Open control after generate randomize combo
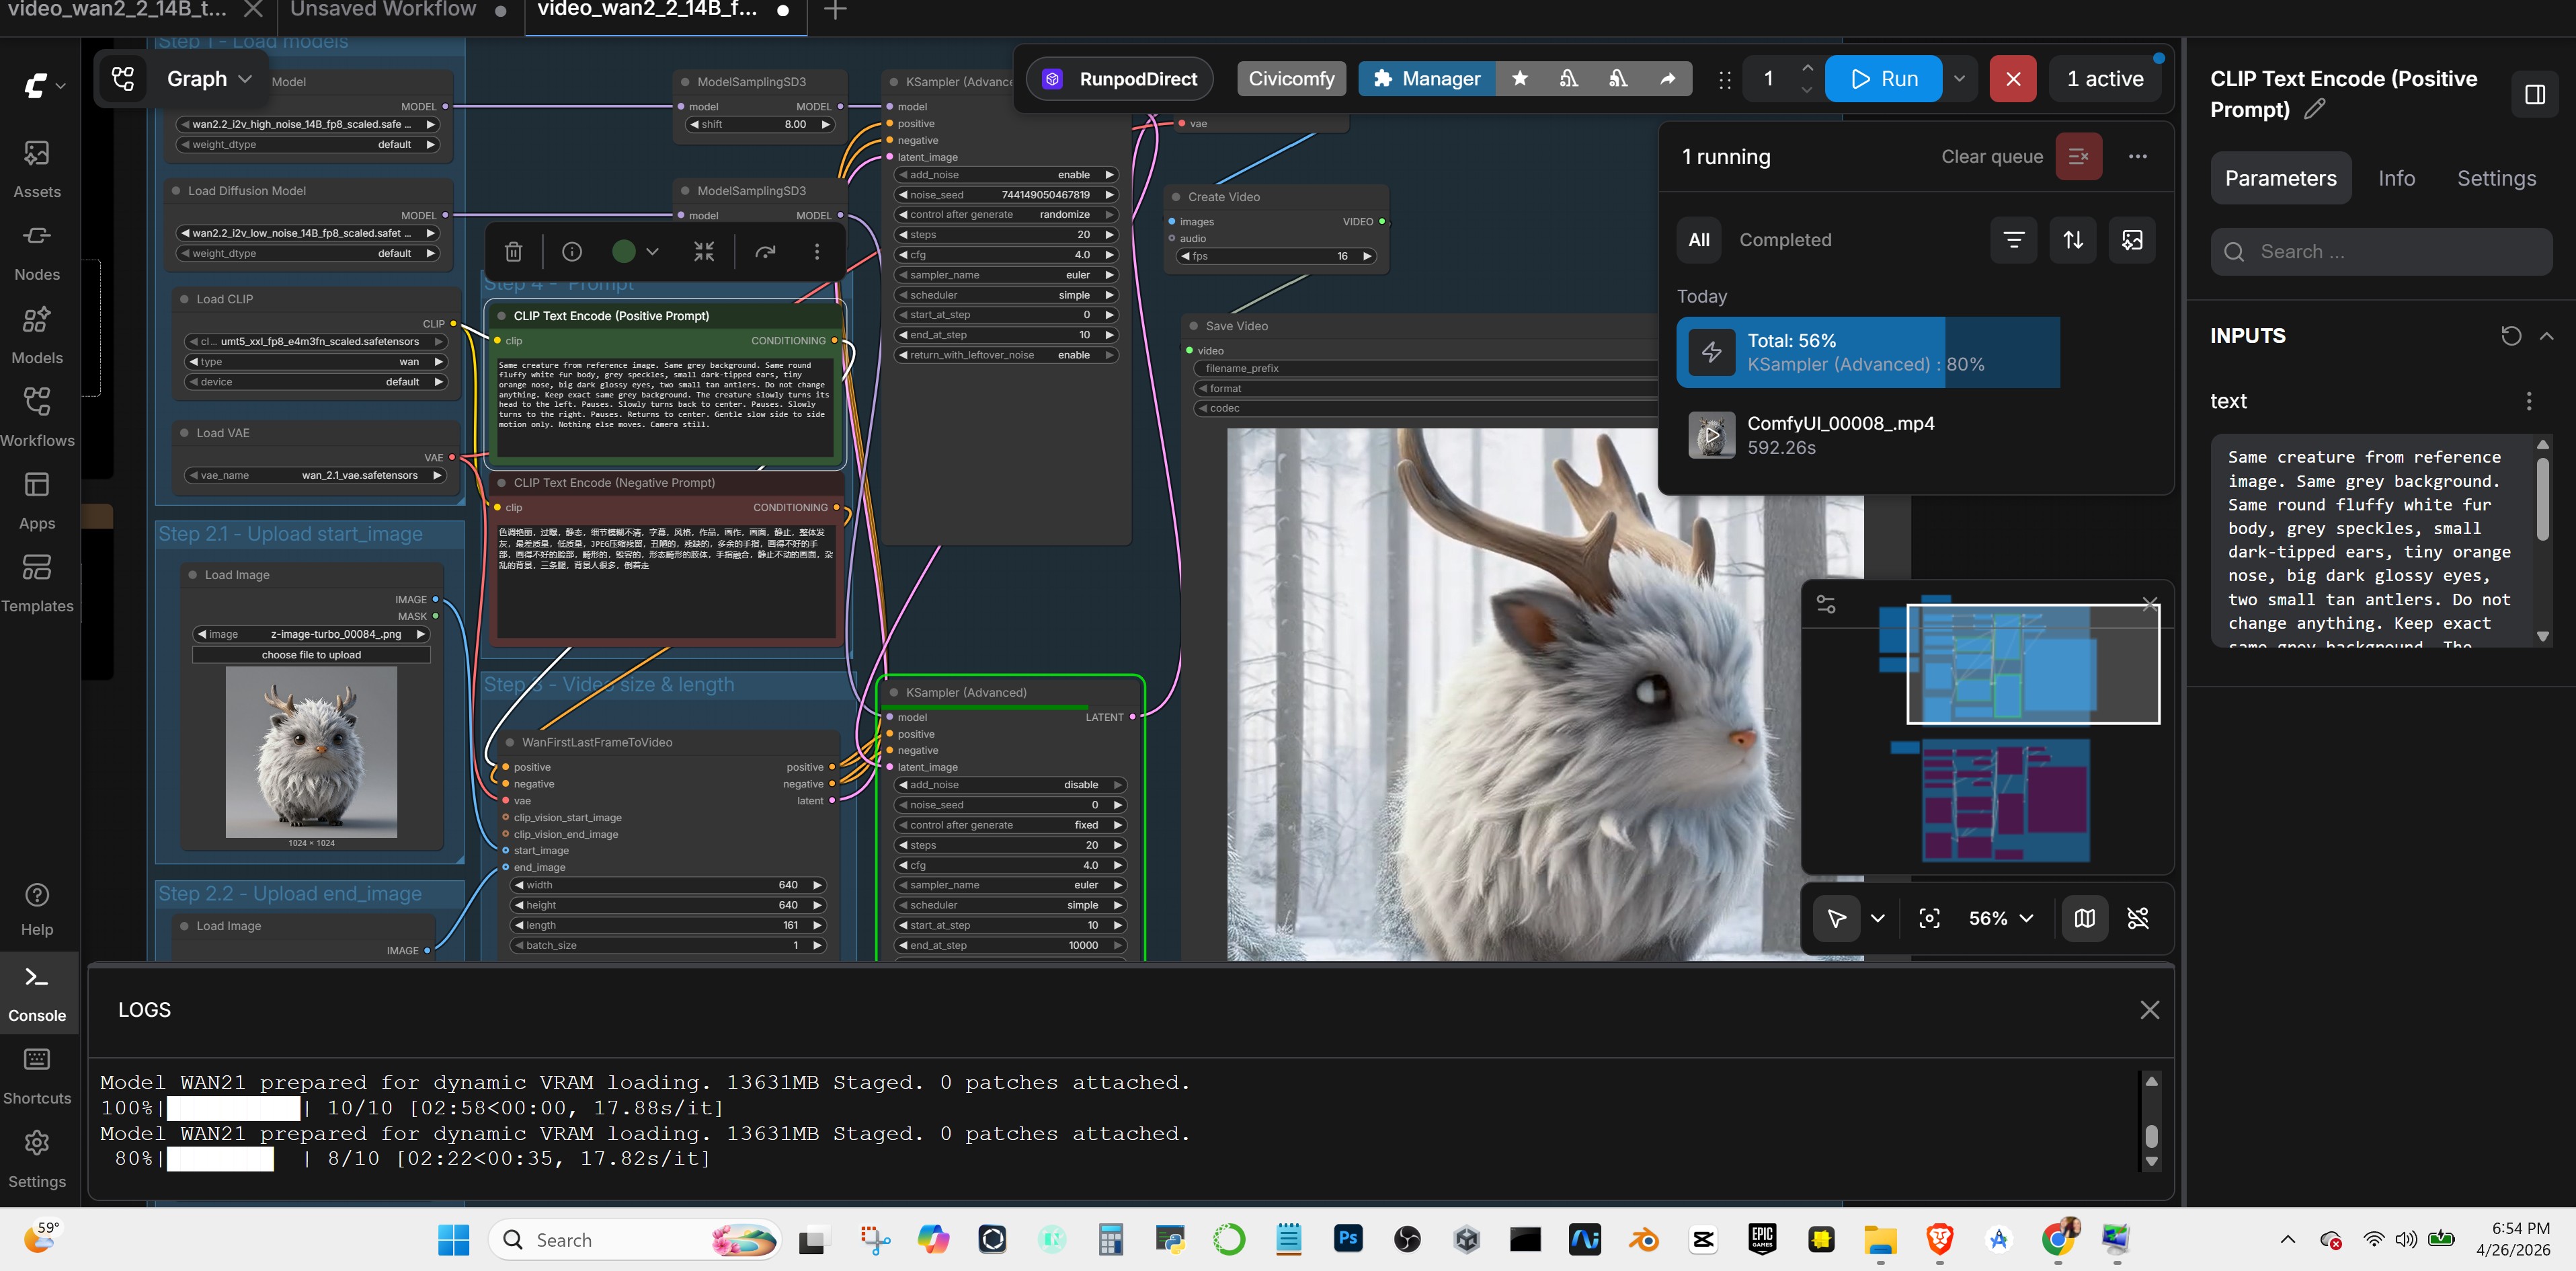2576x1271 pixels. (1005, 215)
